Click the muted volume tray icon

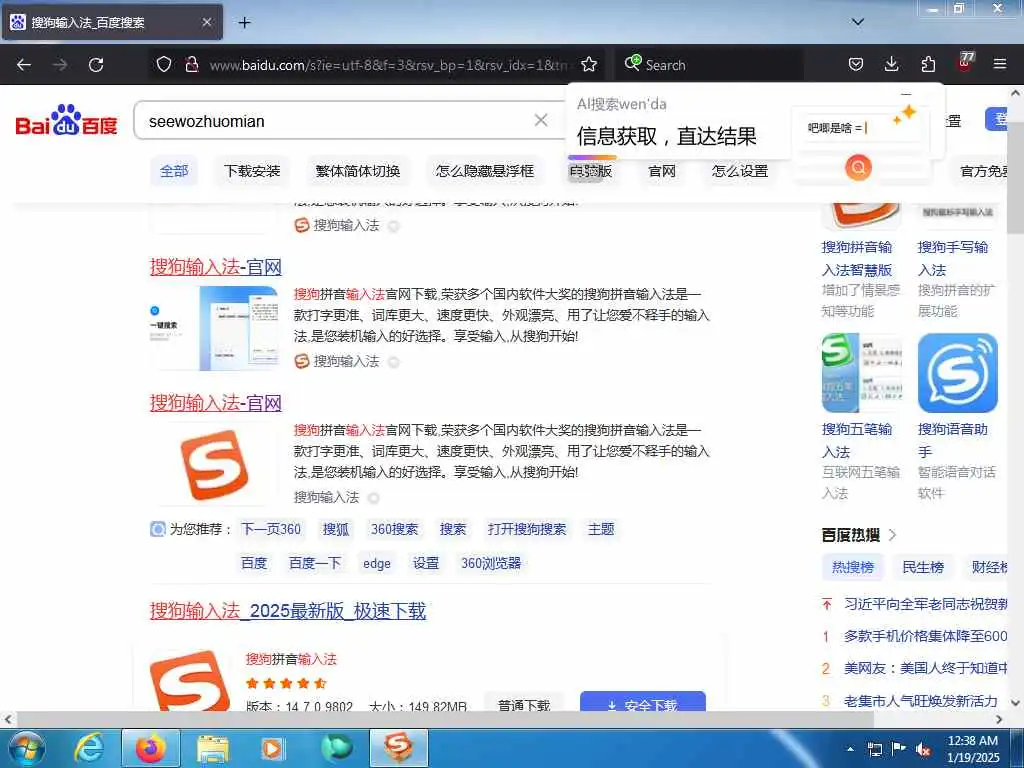(x=923, y=750)
